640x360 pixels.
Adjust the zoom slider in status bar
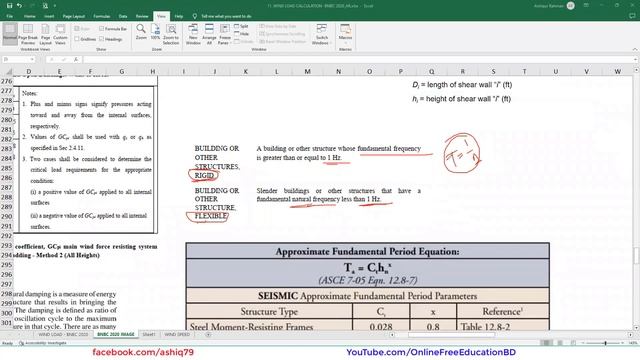click(x=605, y=343)
